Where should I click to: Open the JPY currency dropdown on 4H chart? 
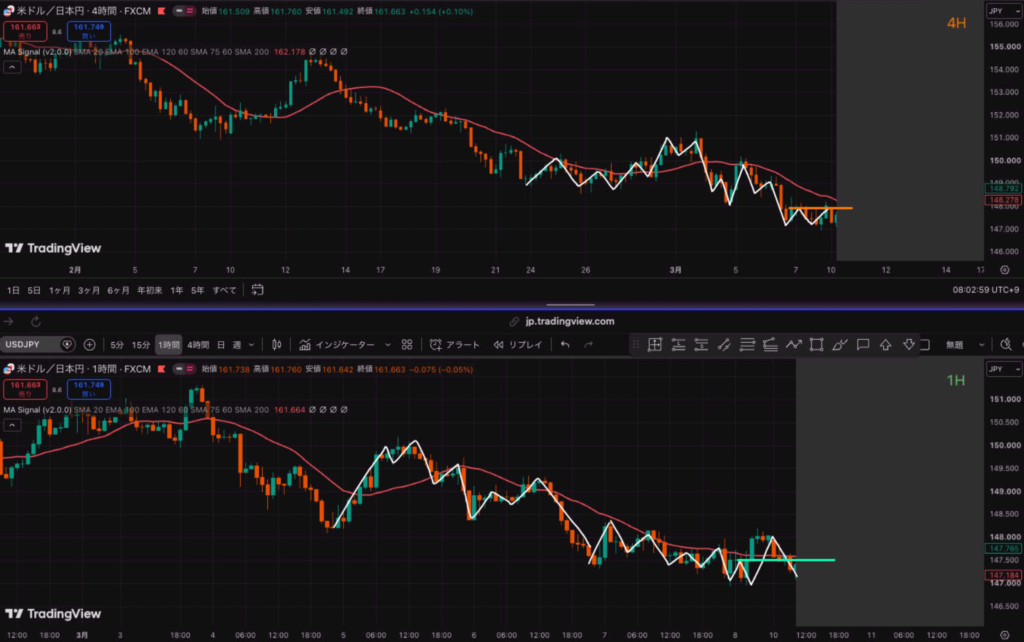1004,11
